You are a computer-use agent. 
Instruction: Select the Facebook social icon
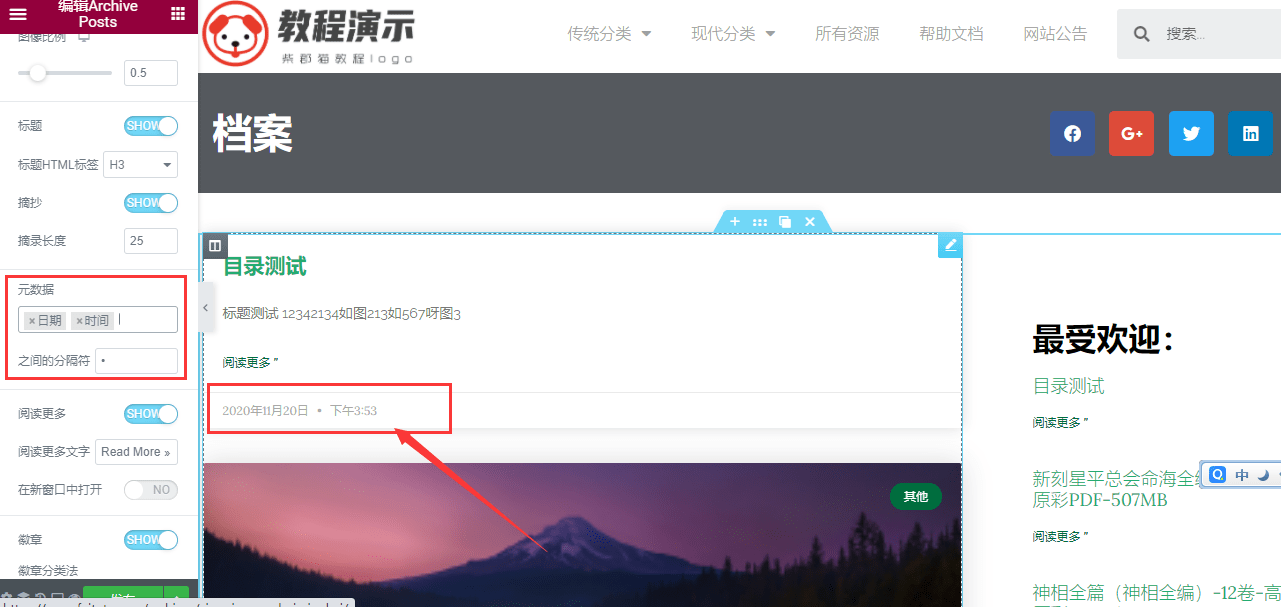[1072, 133]
